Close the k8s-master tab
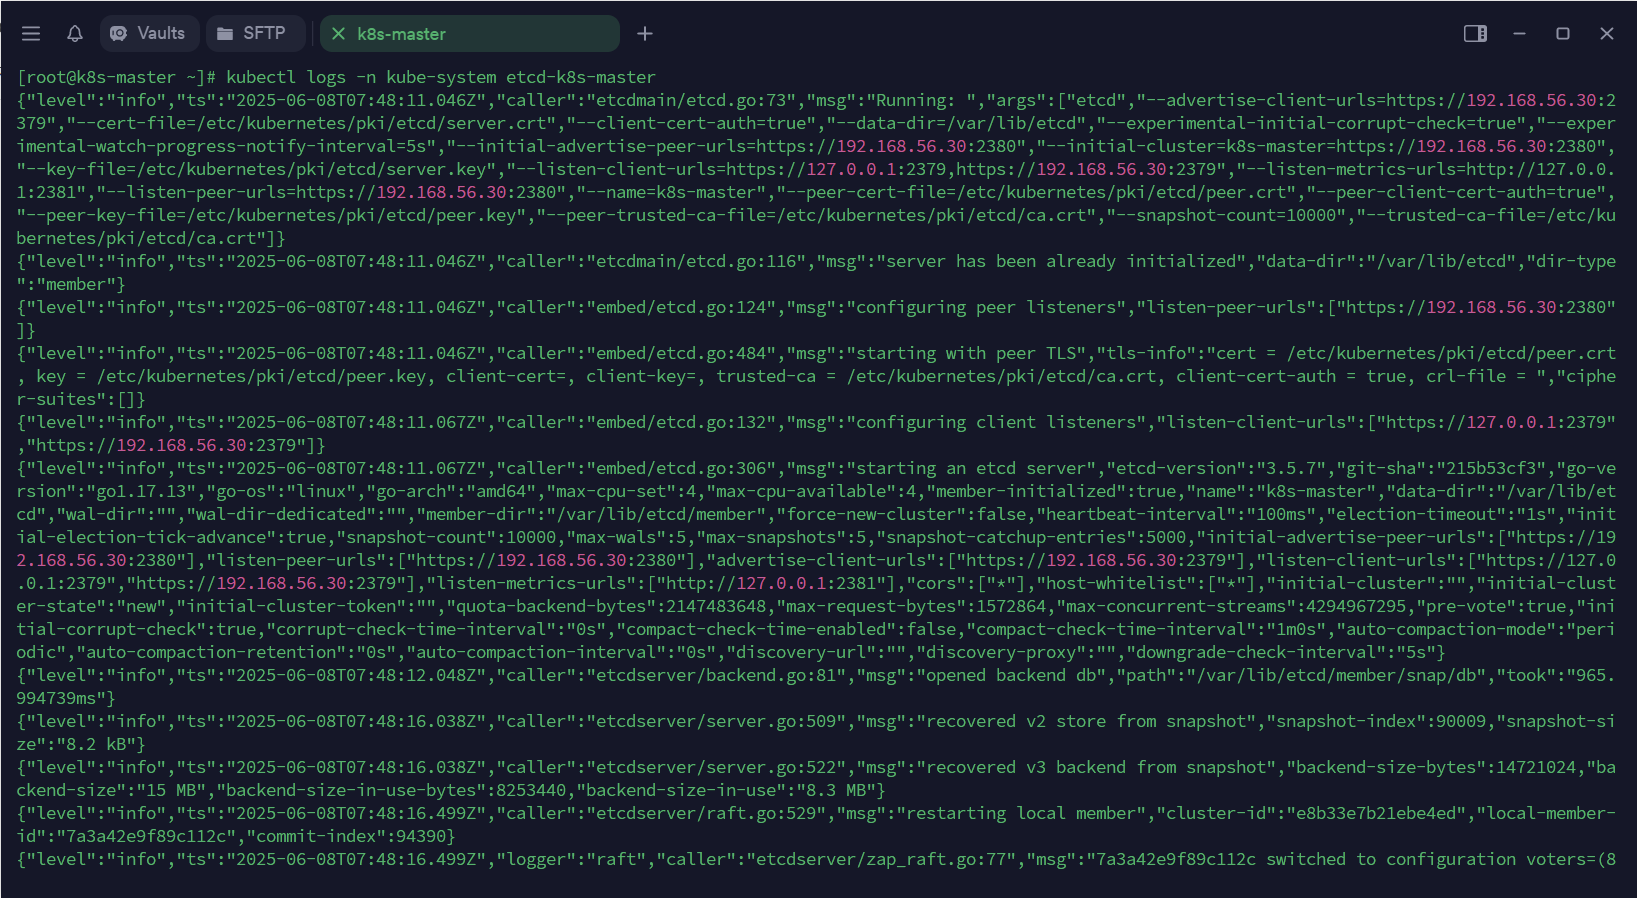The height and width of the screenshot is (898, 1637). pyautogui.click(x=338, y=34)
